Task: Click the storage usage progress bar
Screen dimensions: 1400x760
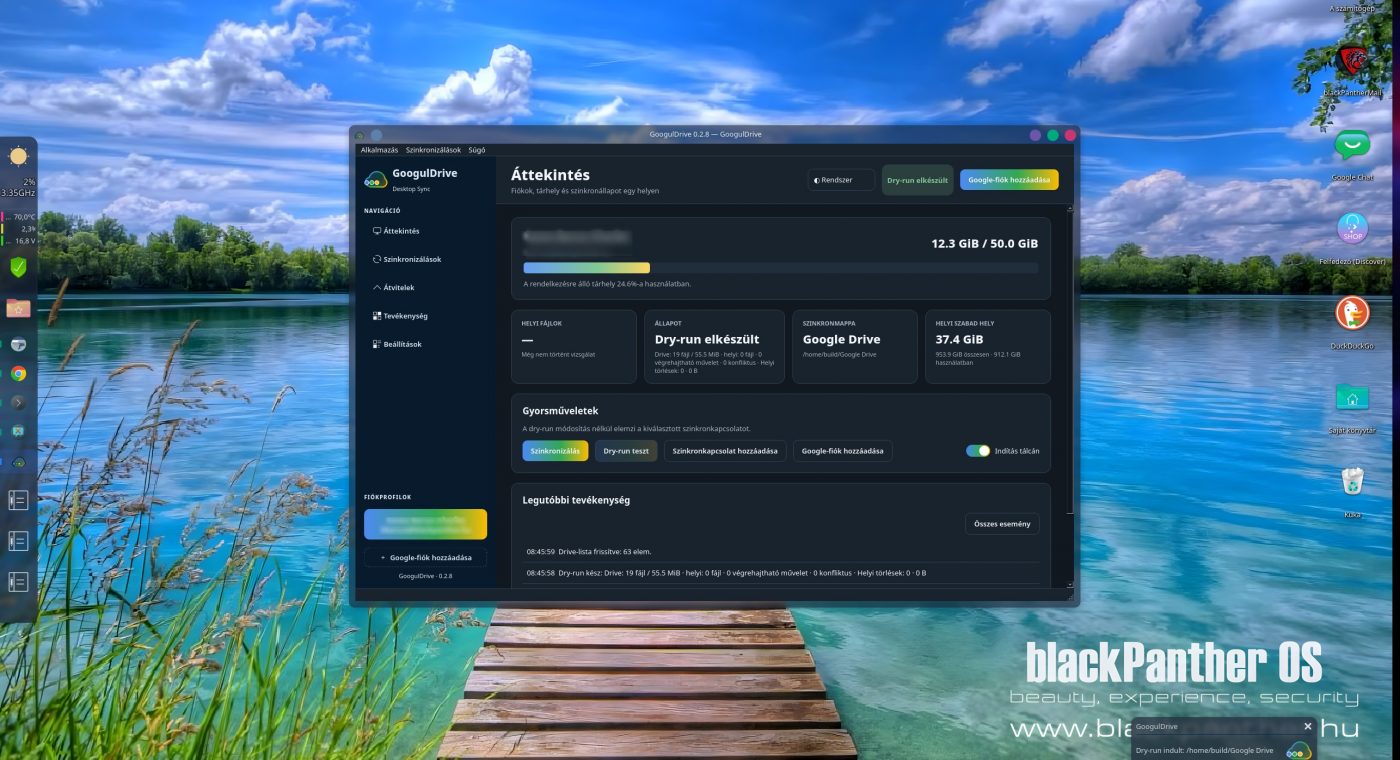Action: coord(780,268)
